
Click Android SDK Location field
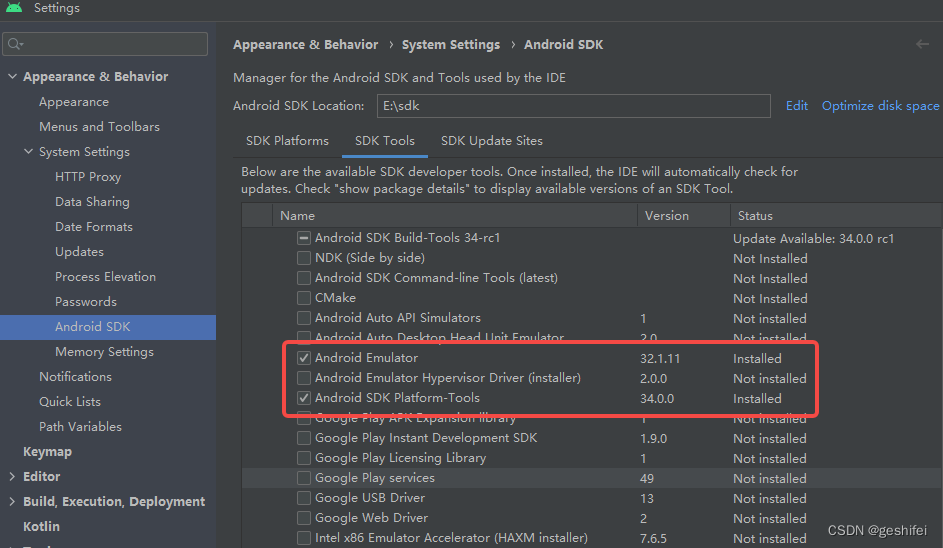(x=574, y=106)
